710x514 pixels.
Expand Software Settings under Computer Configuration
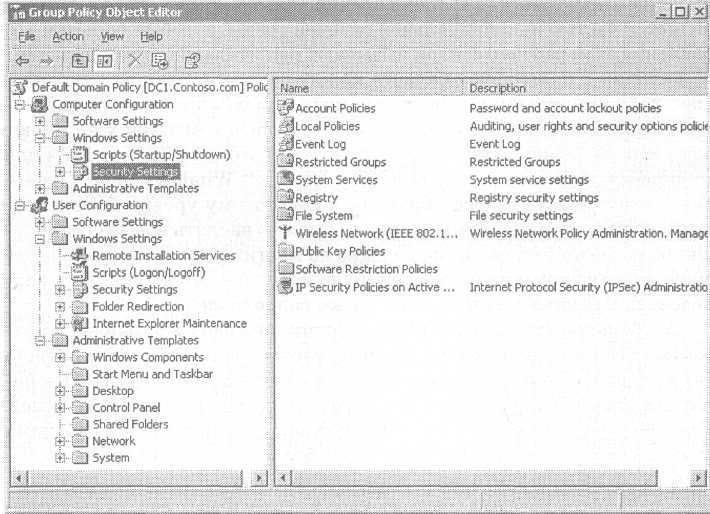[40, 121]
